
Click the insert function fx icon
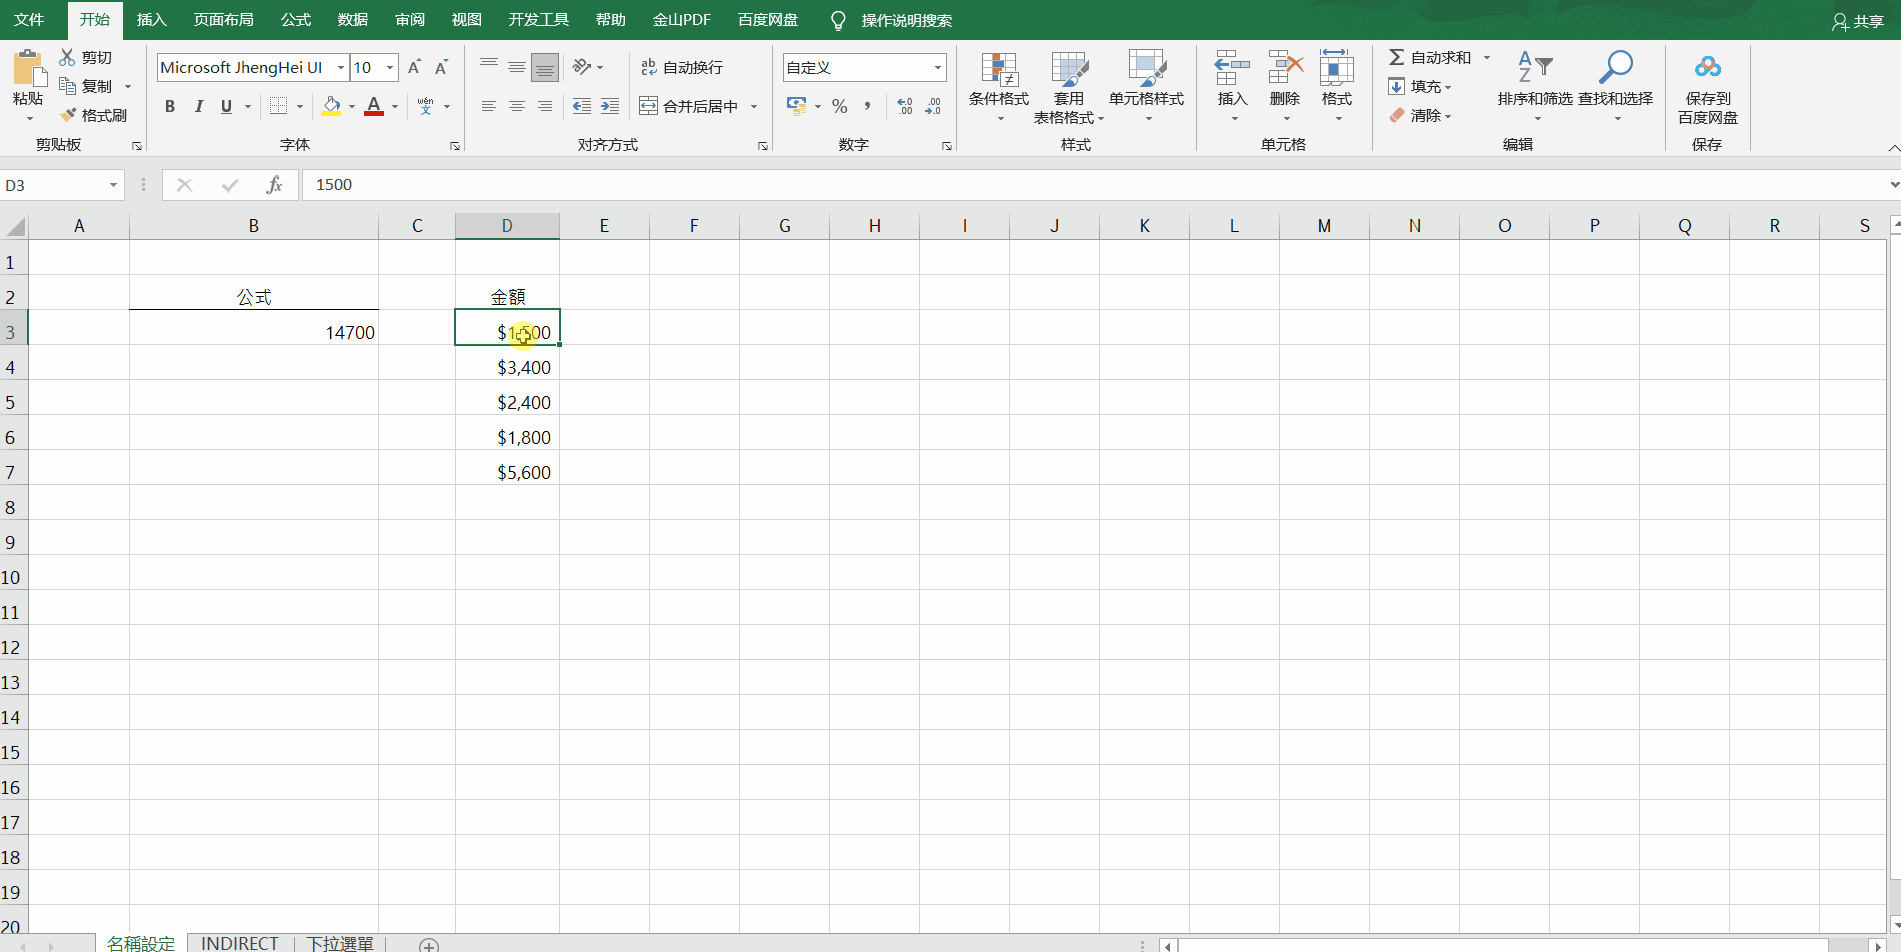coord(274,185)
